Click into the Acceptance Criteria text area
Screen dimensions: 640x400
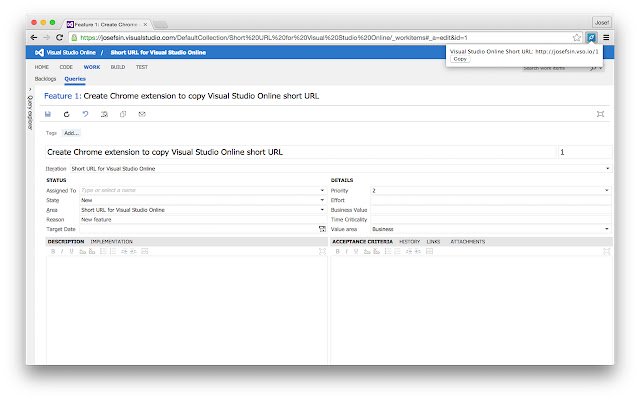(x=471, y=310)
